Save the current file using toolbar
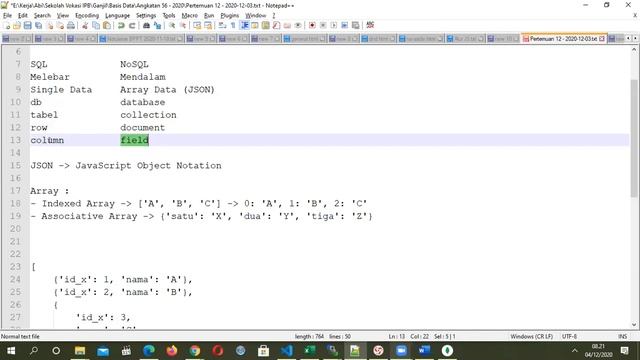Screen dimensions: 640x360 [x=27, y=25]
